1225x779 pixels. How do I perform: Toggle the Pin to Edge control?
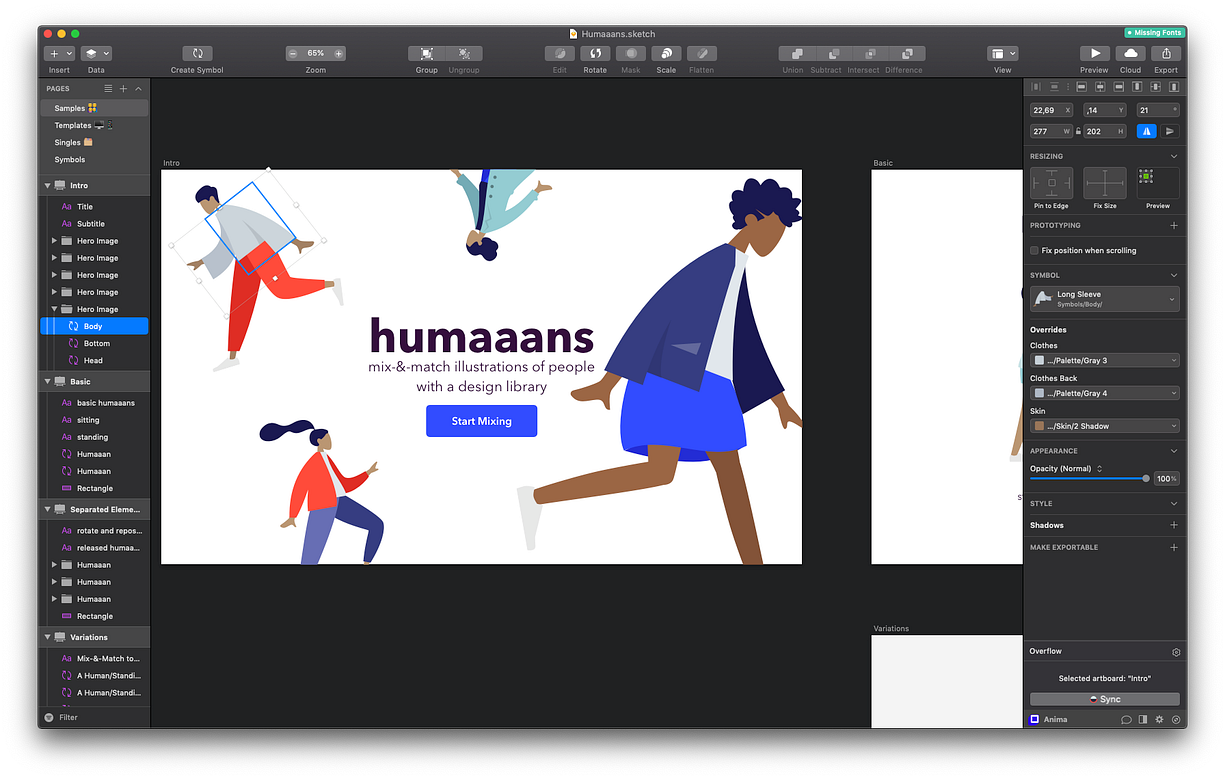[1051, 183]
